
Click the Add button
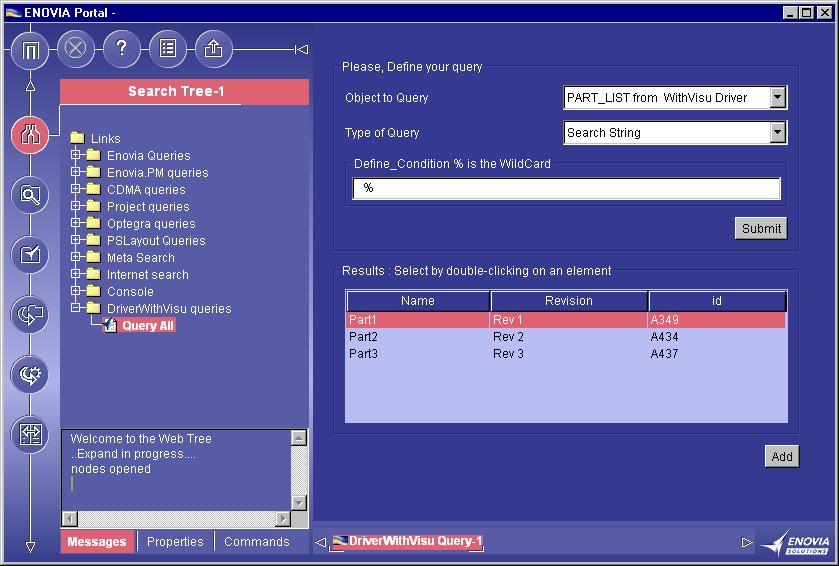(x=782, y=456)
